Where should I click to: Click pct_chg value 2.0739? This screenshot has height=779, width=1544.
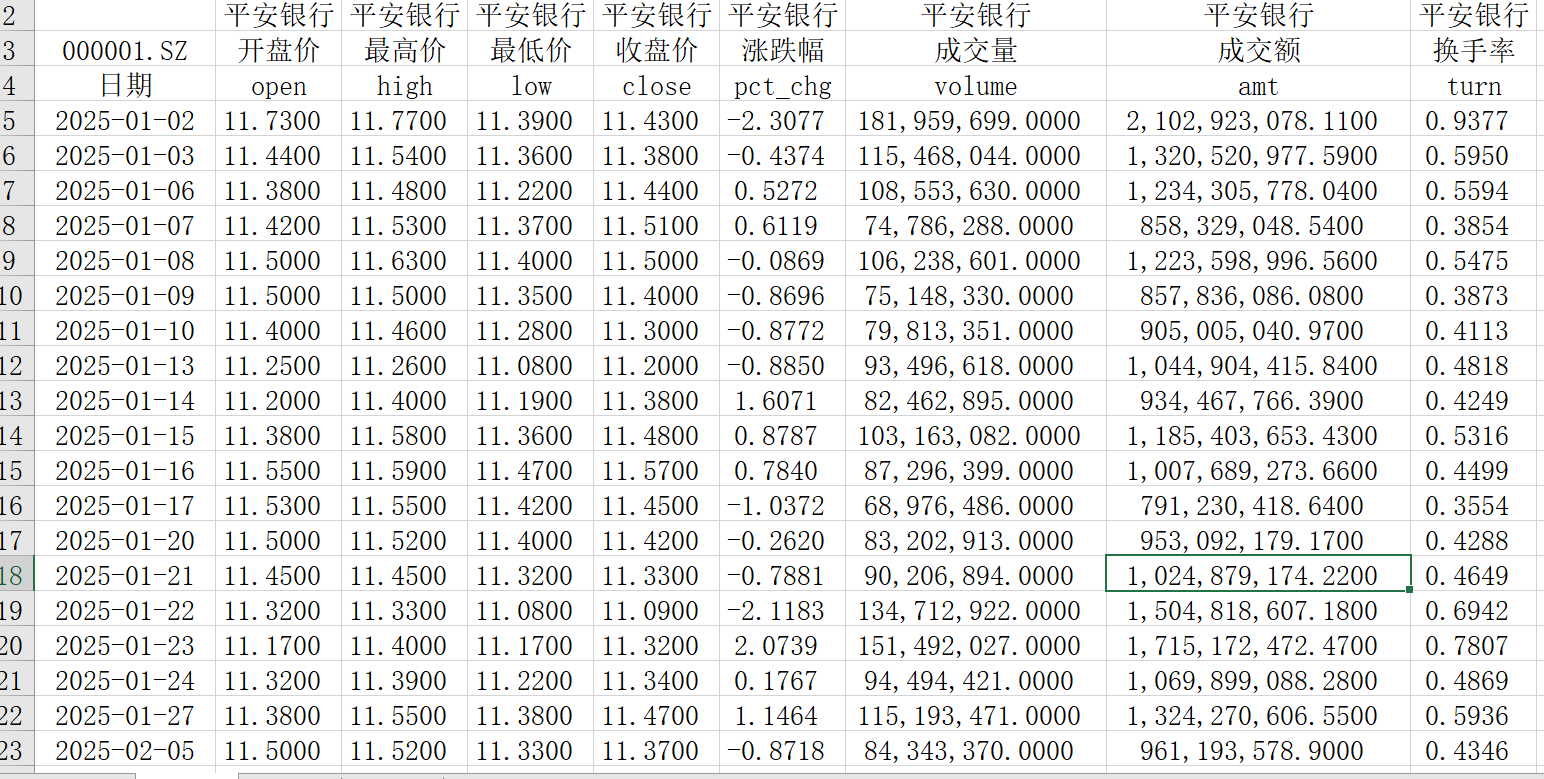[782, 646]
